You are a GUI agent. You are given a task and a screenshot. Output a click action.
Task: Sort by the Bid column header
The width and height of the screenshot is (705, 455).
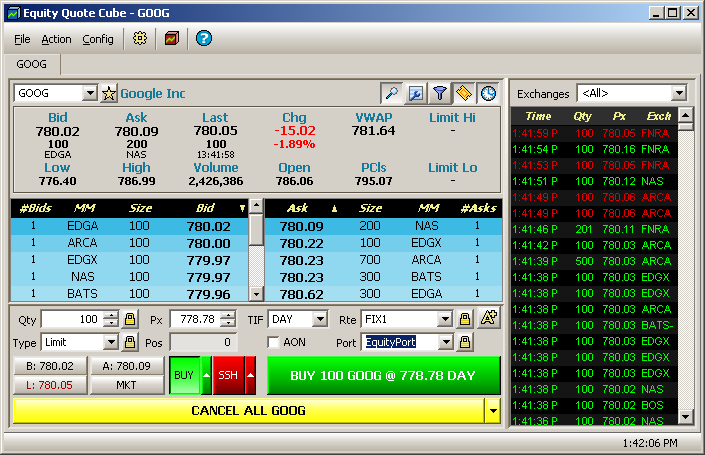click(x=205, y=208)
